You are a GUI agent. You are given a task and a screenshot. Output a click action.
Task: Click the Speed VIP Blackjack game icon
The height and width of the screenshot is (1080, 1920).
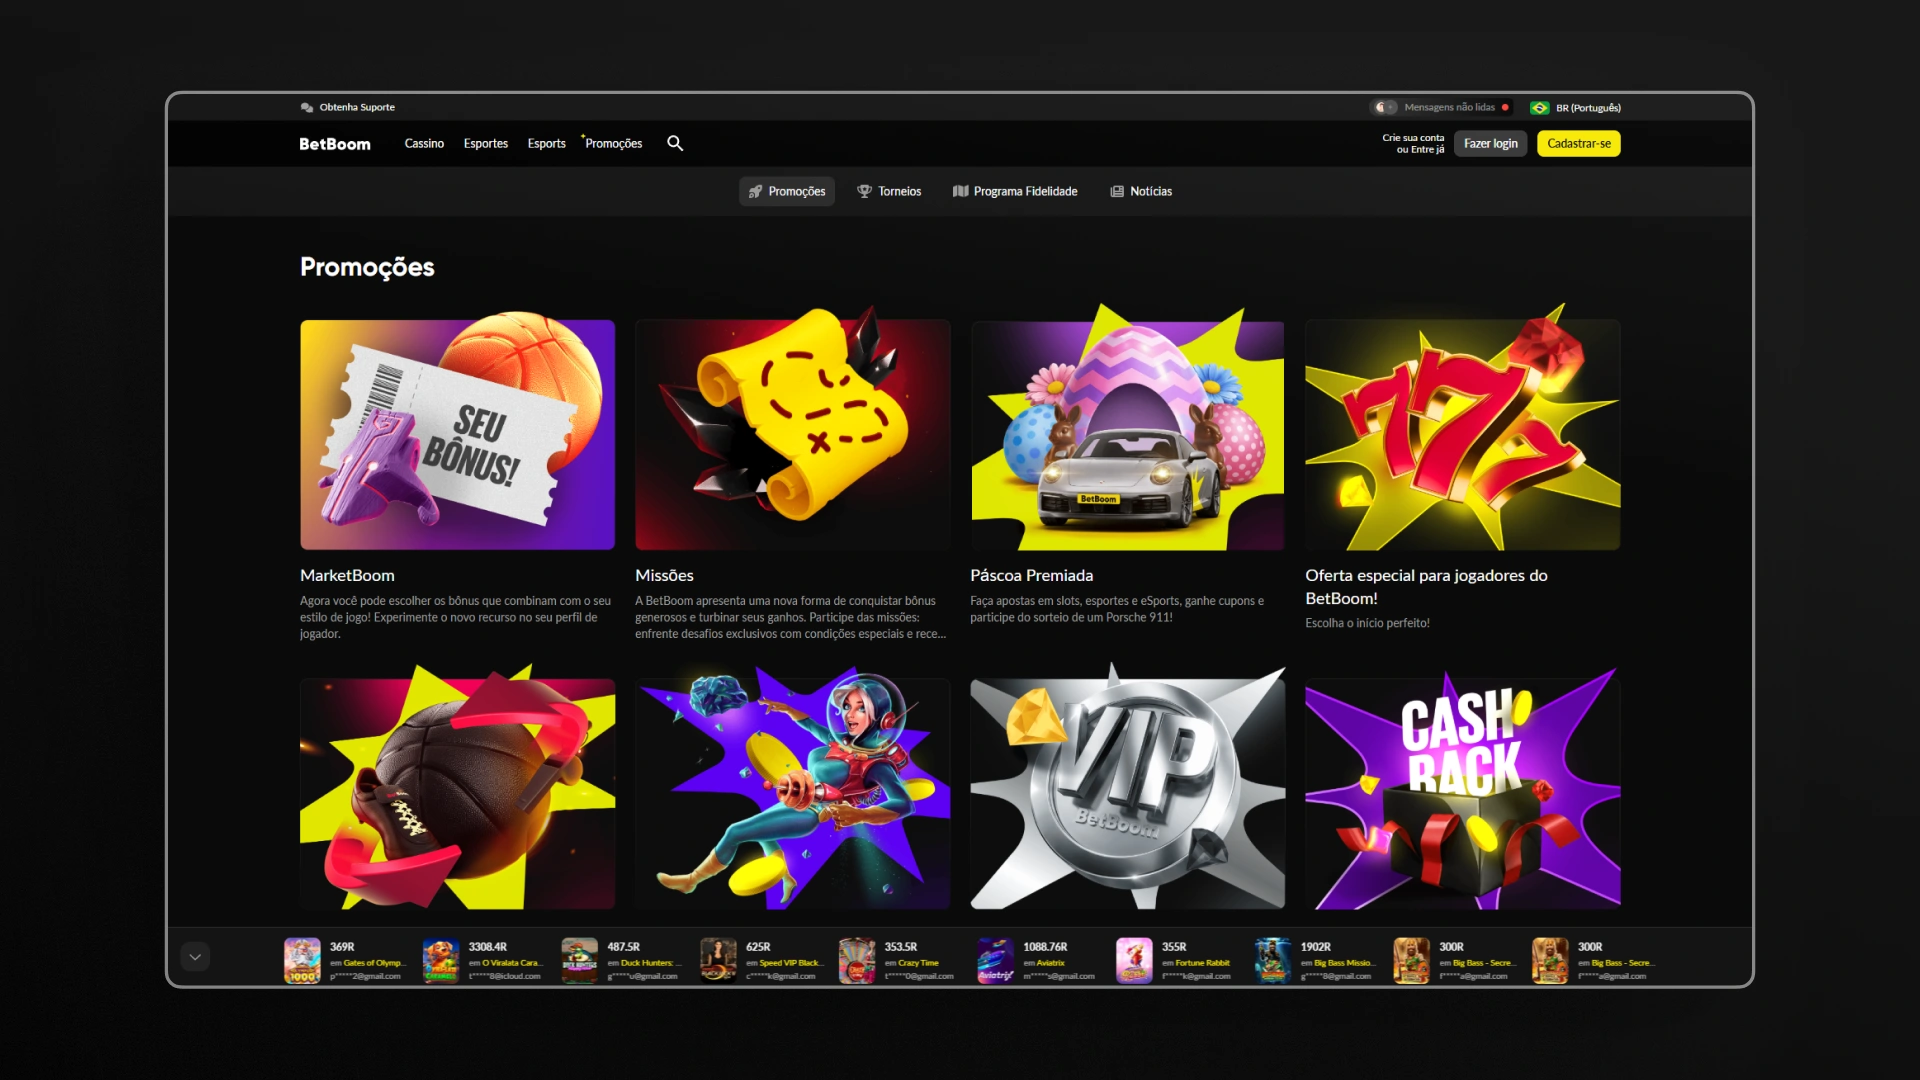718,960
